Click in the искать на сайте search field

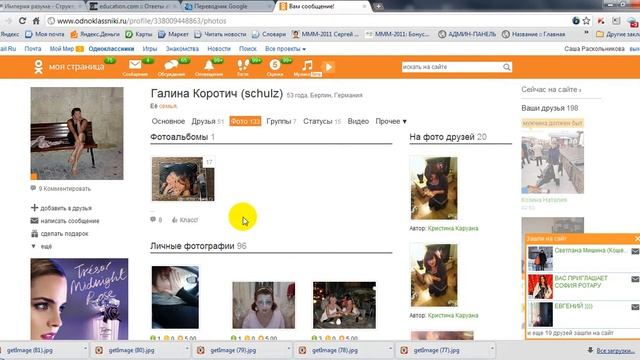452,67
